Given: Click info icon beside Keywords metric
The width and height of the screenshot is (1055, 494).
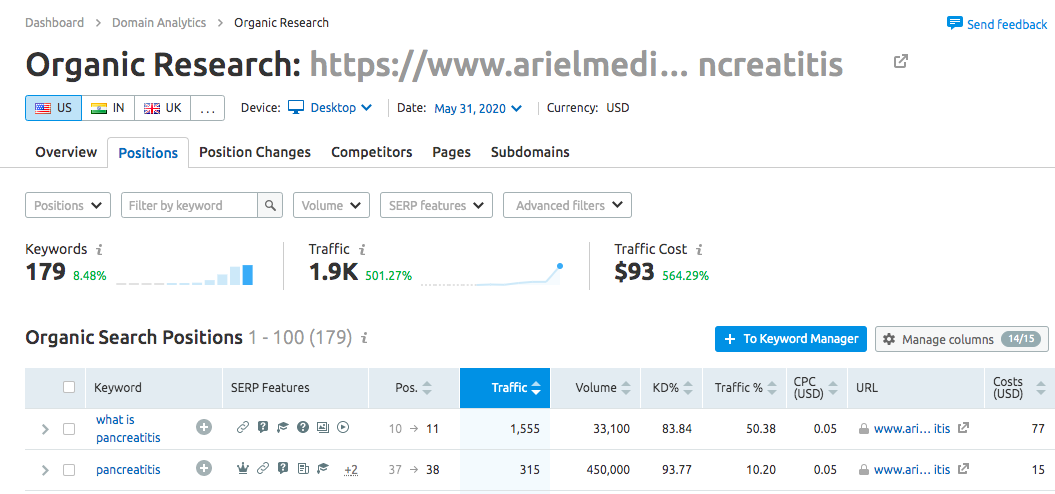Looking at the screenshot, I should click(x=99, y=249).
